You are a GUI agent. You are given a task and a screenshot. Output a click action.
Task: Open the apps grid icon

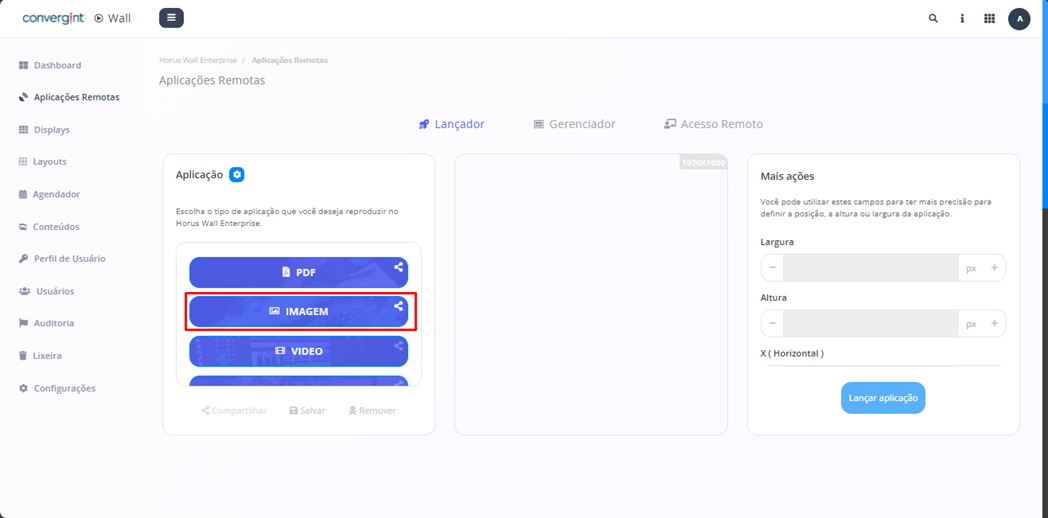point(989,18)
